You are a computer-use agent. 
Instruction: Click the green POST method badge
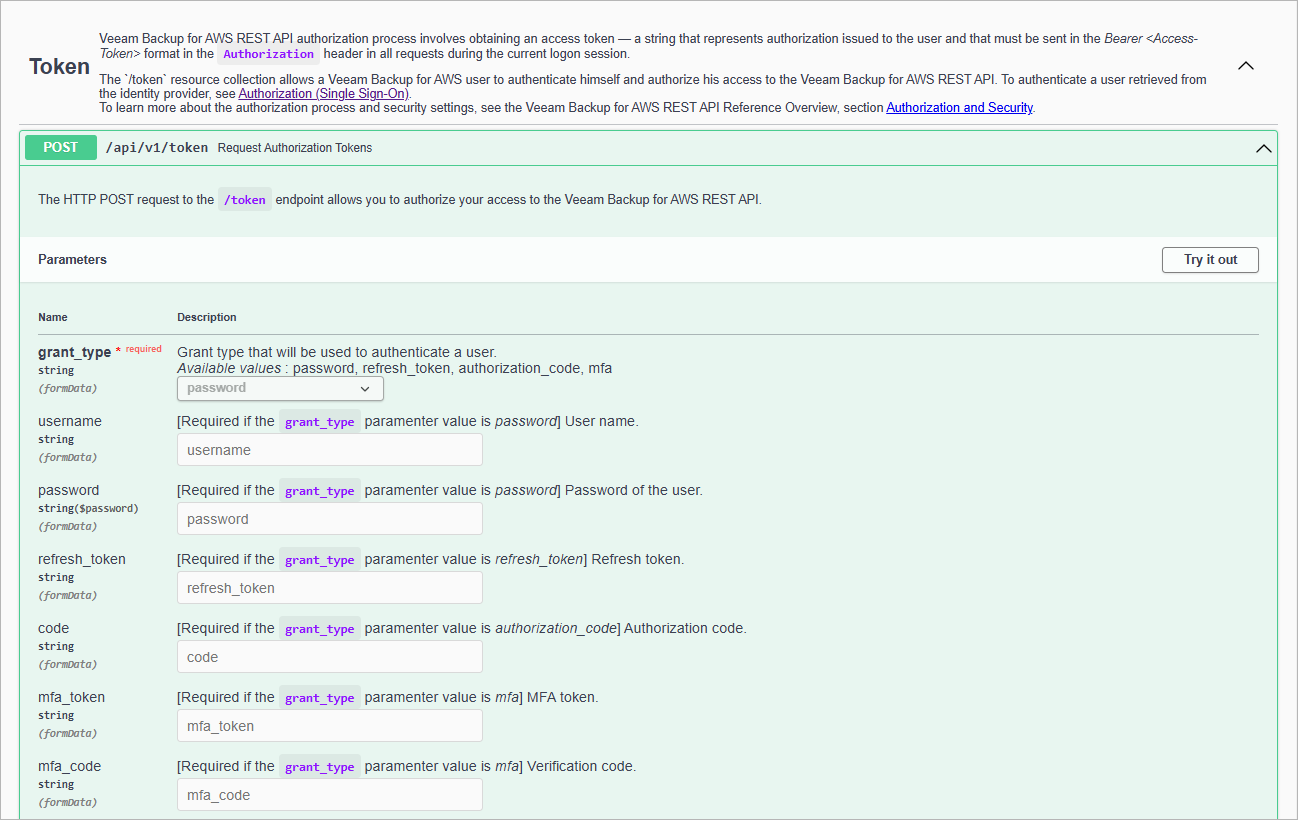click(x=60, y=147)
